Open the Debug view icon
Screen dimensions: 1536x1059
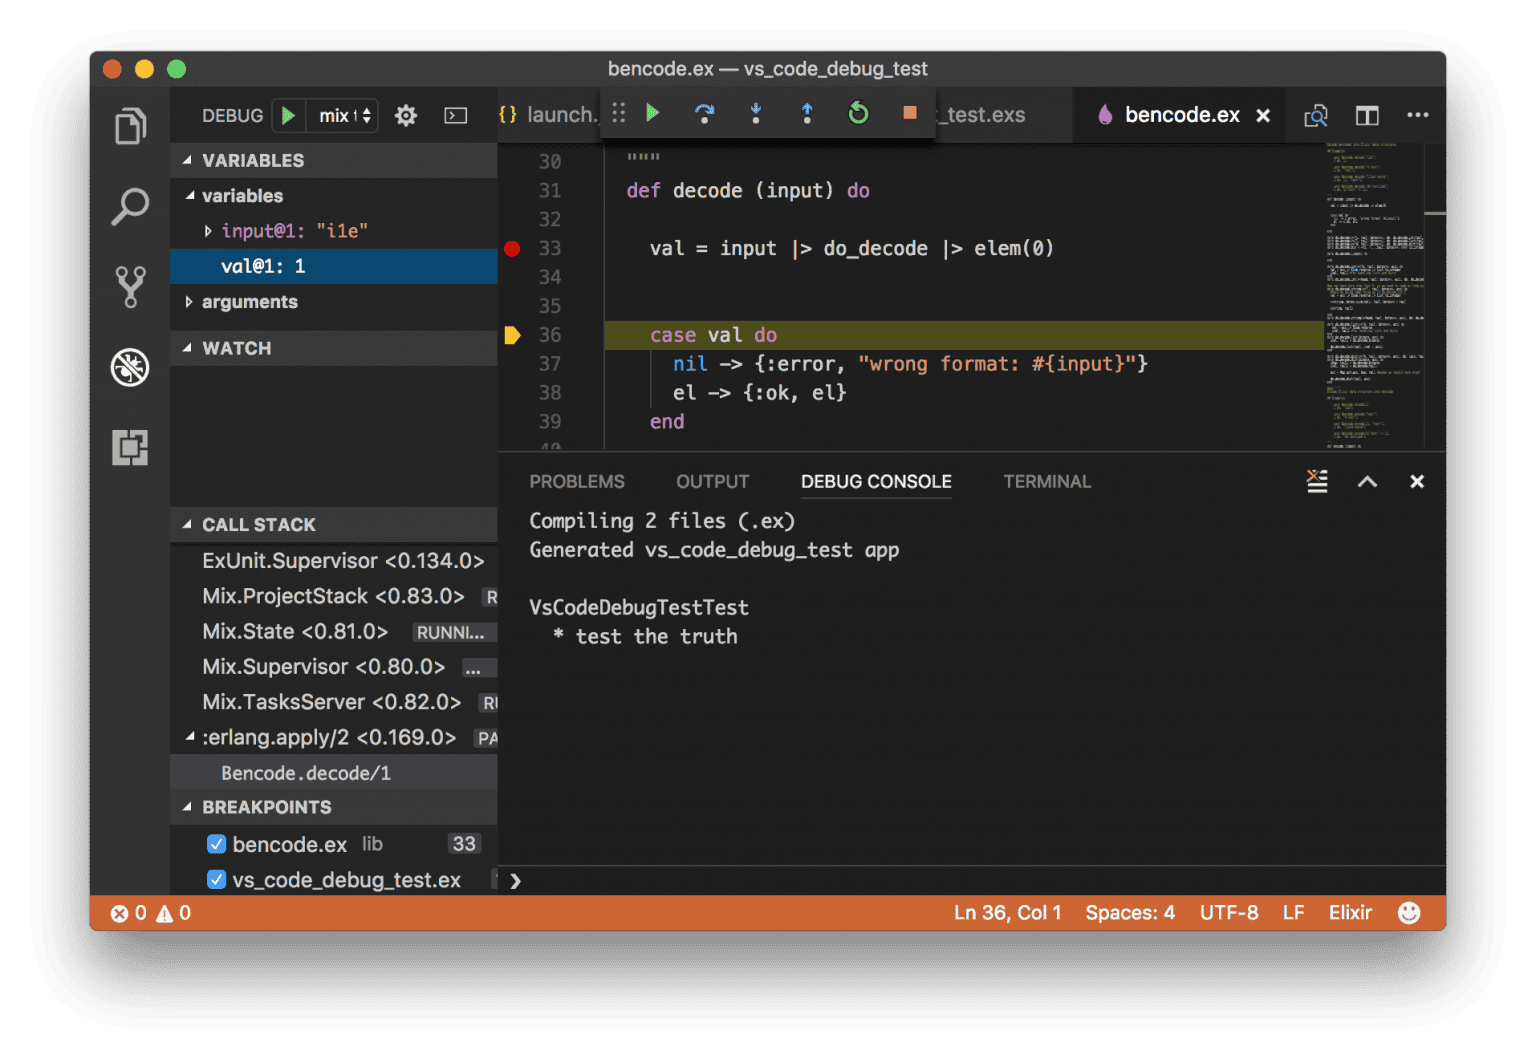130,367
